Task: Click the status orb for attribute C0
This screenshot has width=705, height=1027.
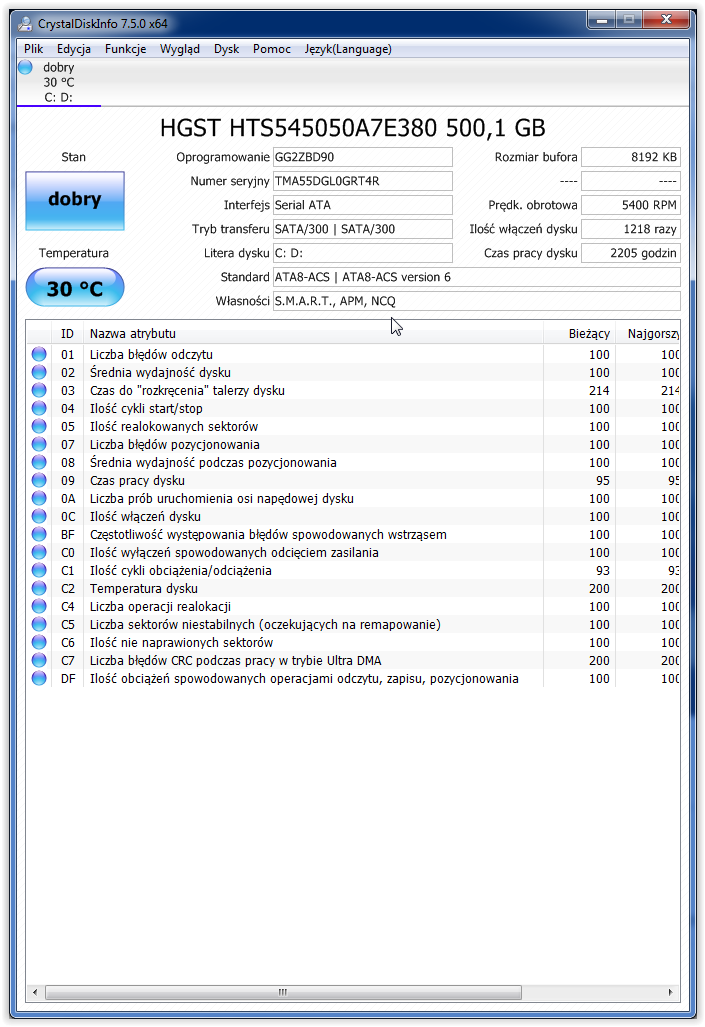Action: pyautogui.click(x=39, y=552)
